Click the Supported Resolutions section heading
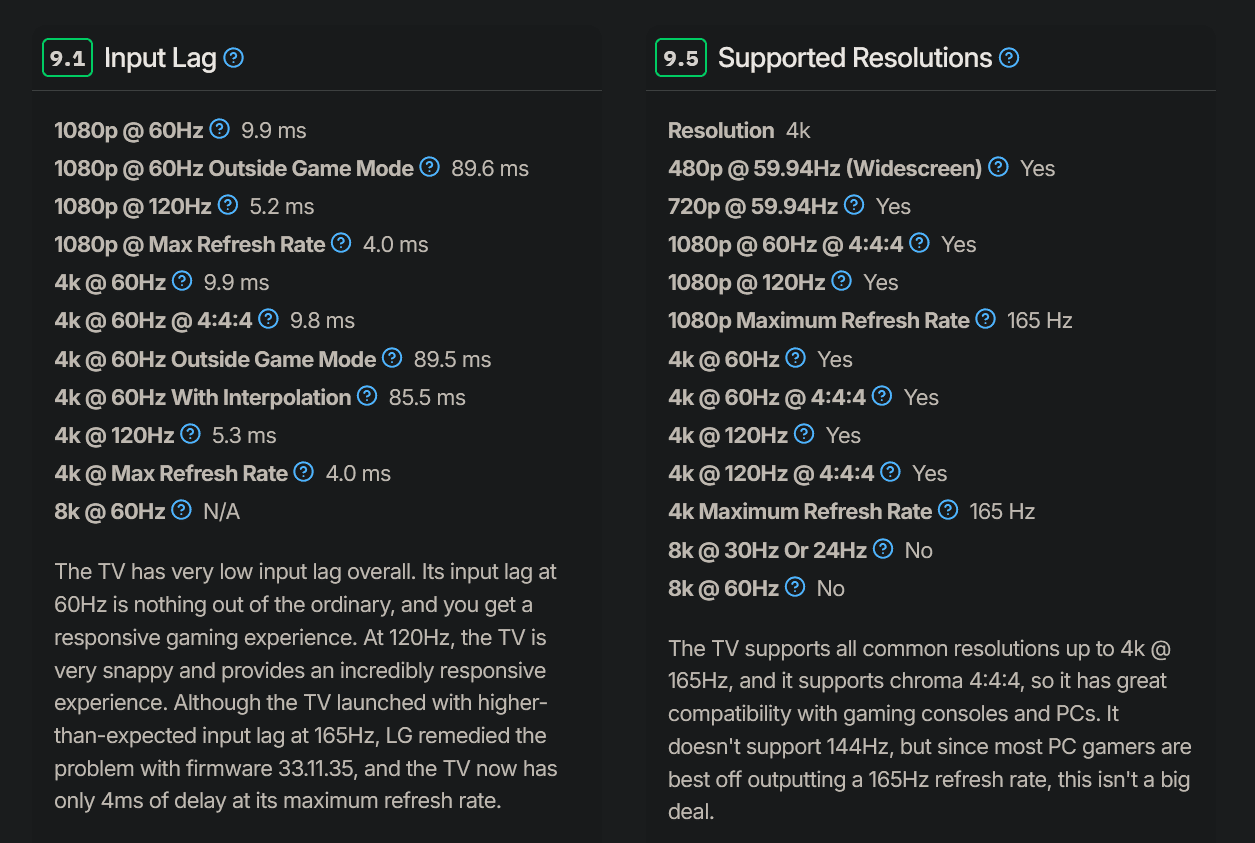The image size is (1255, 843). (x=855, y=58)
